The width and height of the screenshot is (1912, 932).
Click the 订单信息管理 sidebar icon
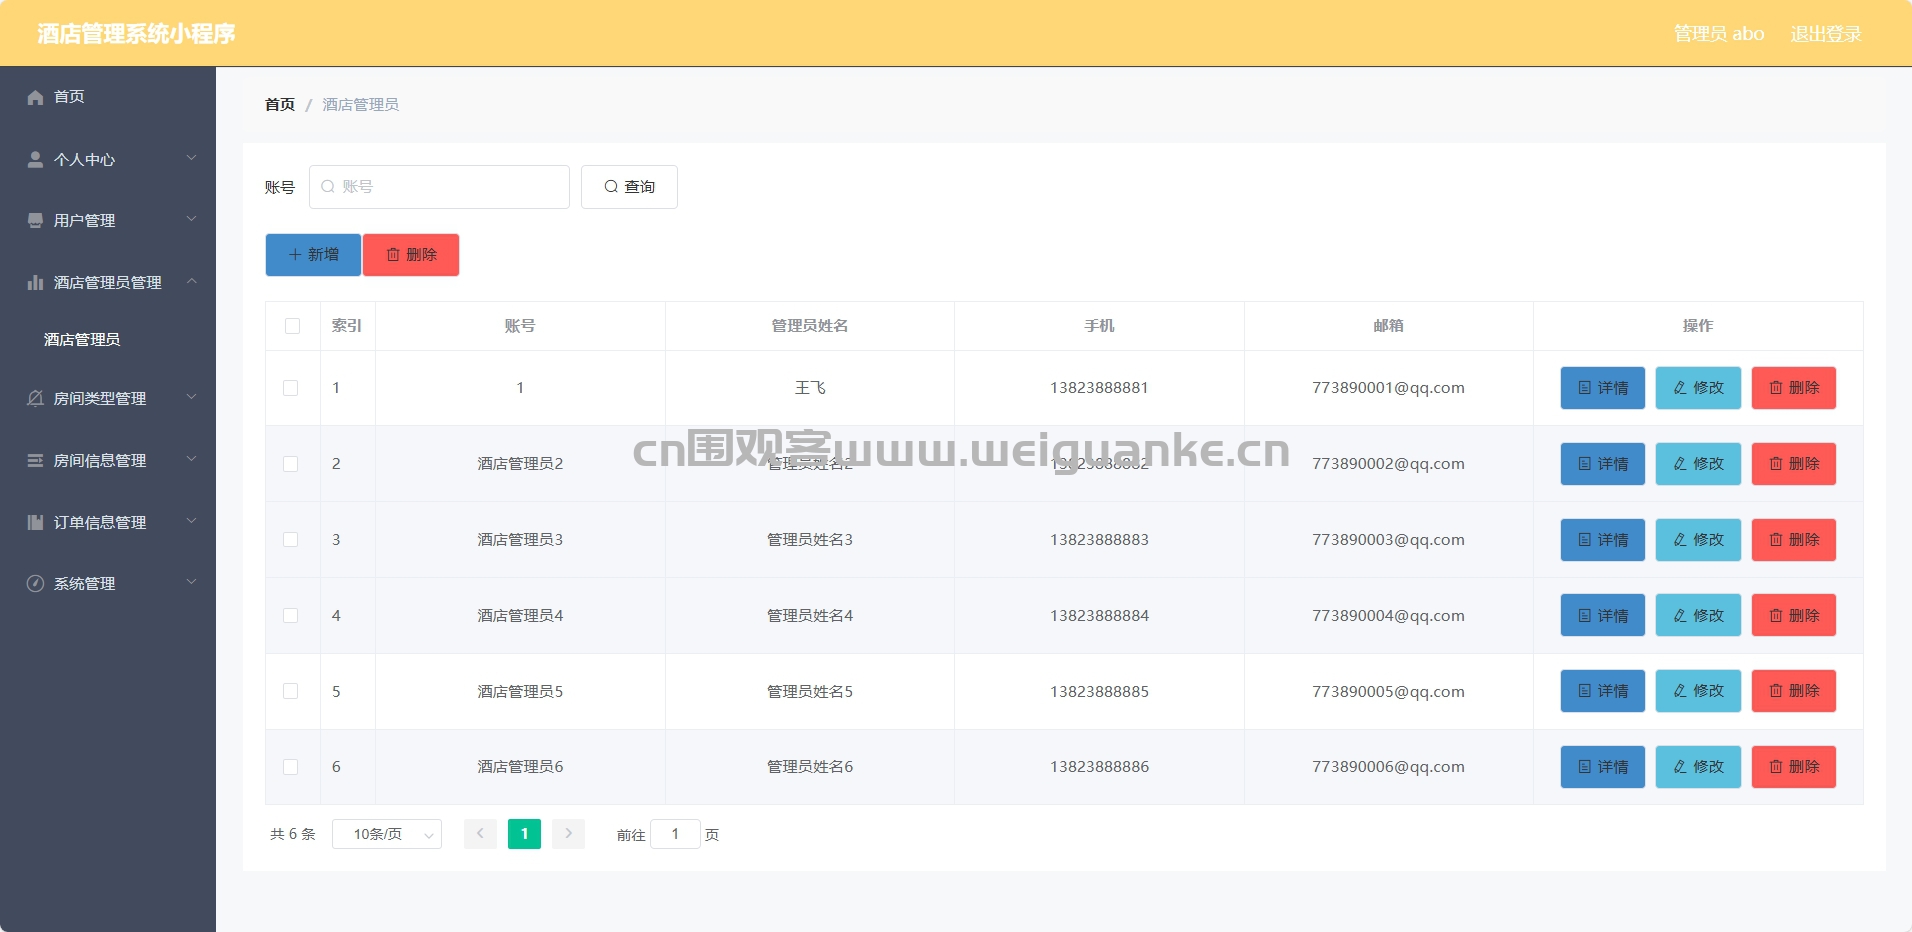click(35, 522)
